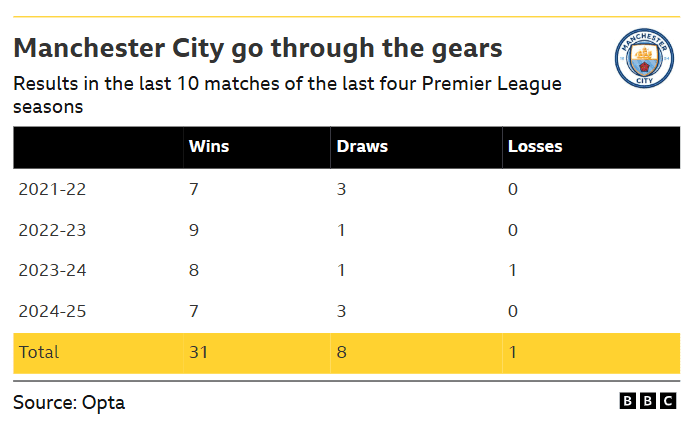Click the Source: Opta text
Image resolution: width=688 pixels, height=432 pixels.
(69, 402)
